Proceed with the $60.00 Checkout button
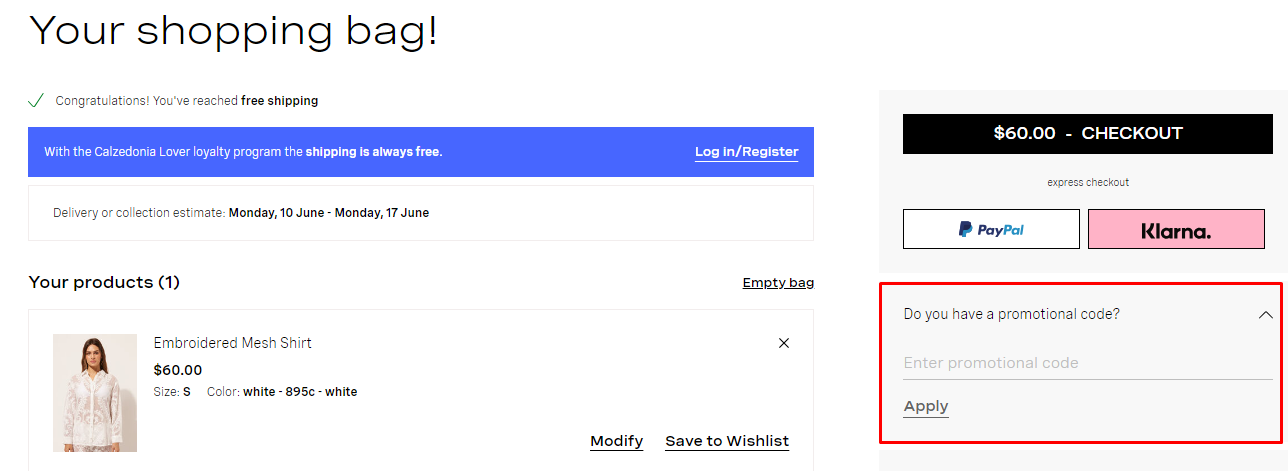This screenshot has width=1288, height=471. click(1088, 133)
